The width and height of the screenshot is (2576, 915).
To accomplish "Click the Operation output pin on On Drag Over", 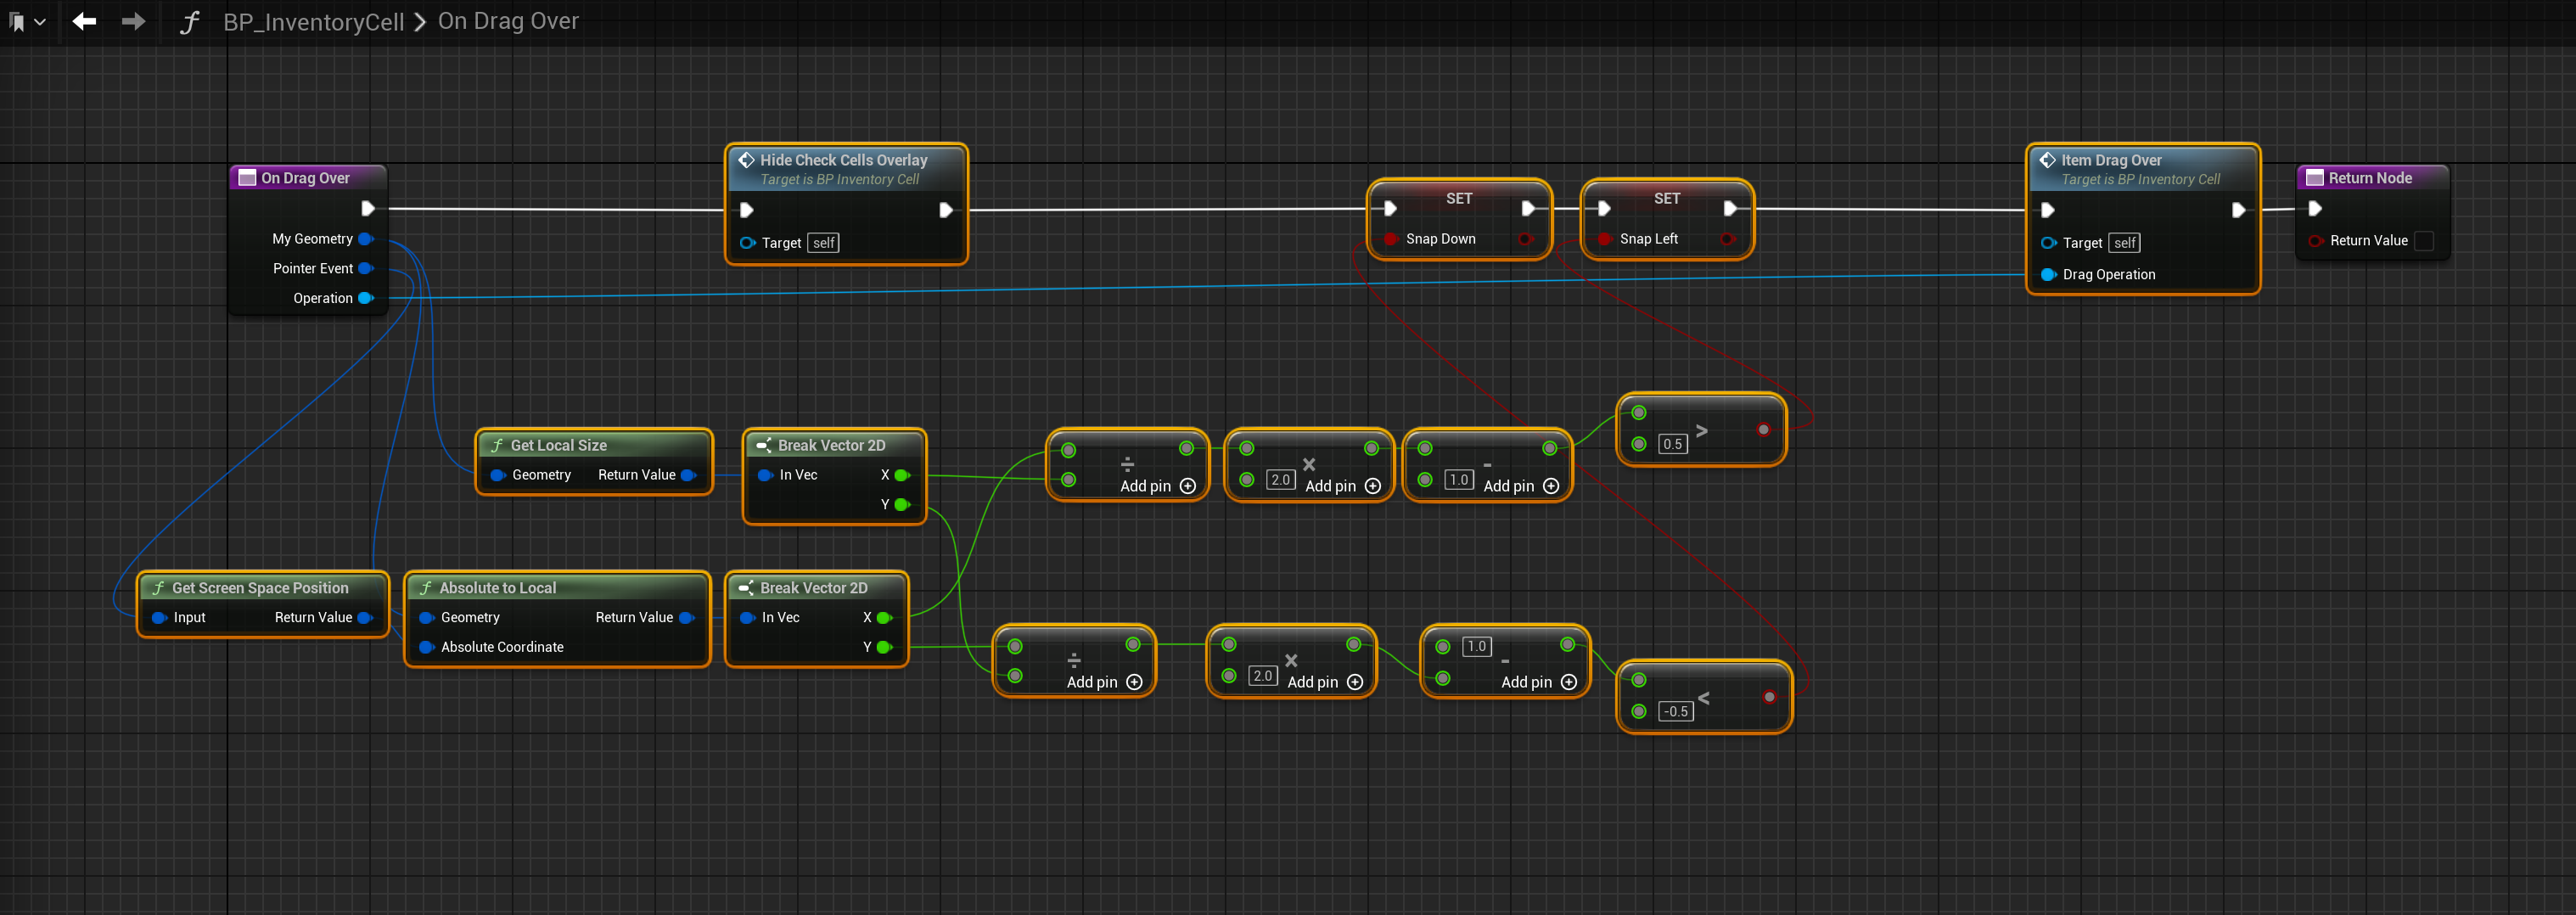I will point(365,298).
